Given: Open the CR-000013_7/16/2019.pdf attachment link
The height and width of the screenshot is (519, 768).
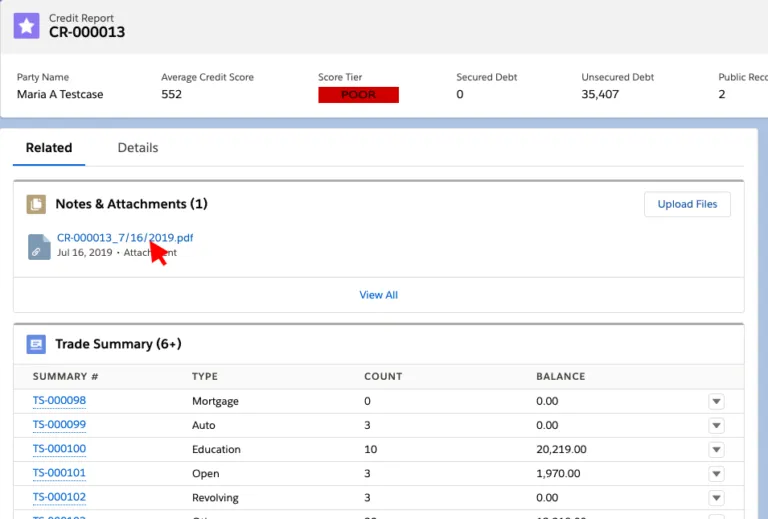Looking at the screenshot, I should pyautogui.click(x=125, y=237).
